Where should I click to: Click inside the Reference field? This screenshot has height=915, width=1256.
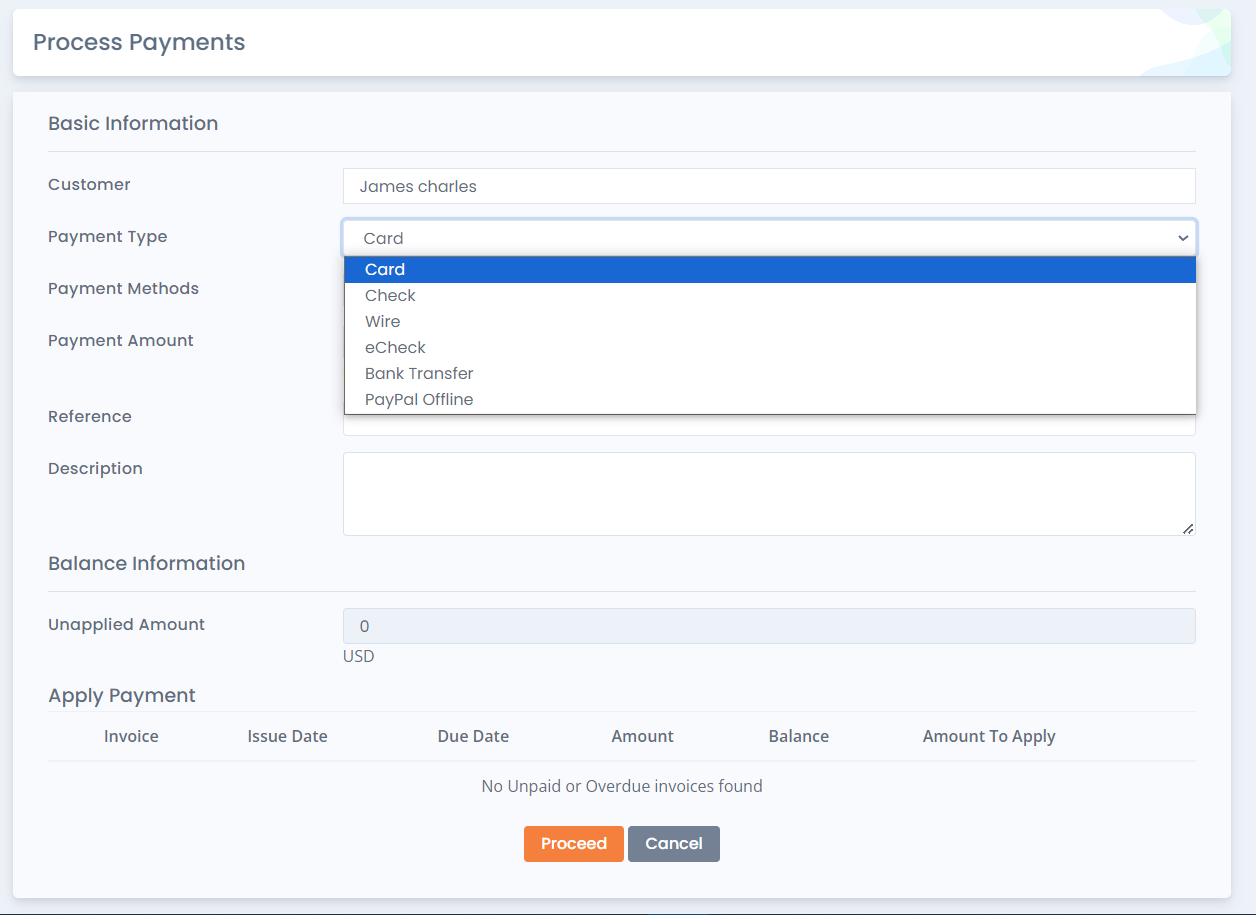[769, 425]
